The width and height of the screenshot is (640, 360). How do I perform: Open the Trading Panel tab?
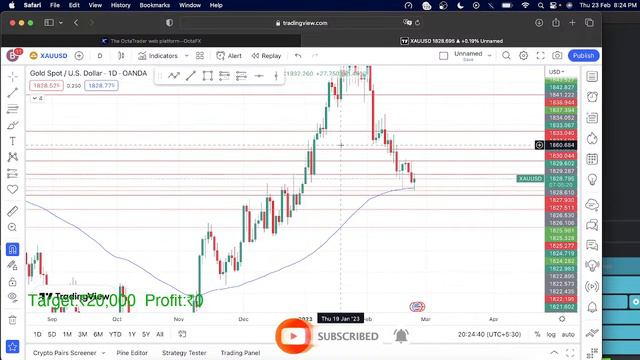(240, 353)
